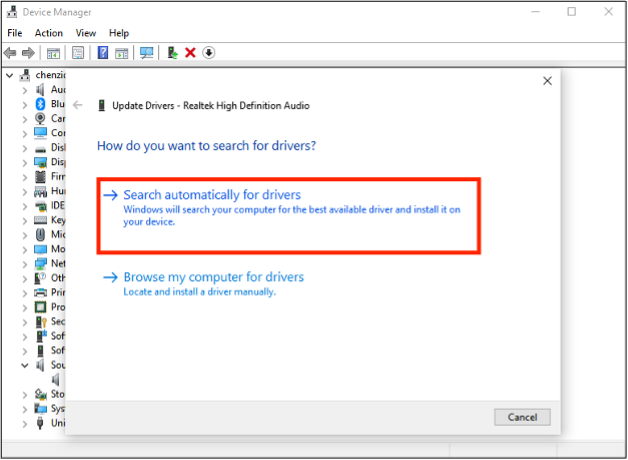The image size is (628, 460).
Task: Click the Update Driver green-arrow icon
Action: [x=172, y=52]
